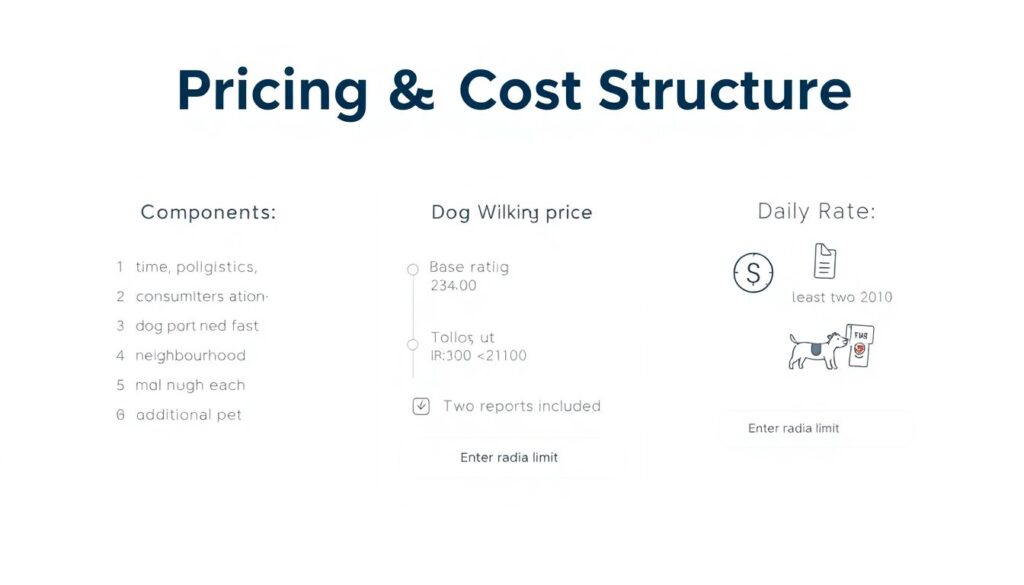
Task: Open the Dog Wilking price heading
Action: pyautogui.click(x=511, y=212)
